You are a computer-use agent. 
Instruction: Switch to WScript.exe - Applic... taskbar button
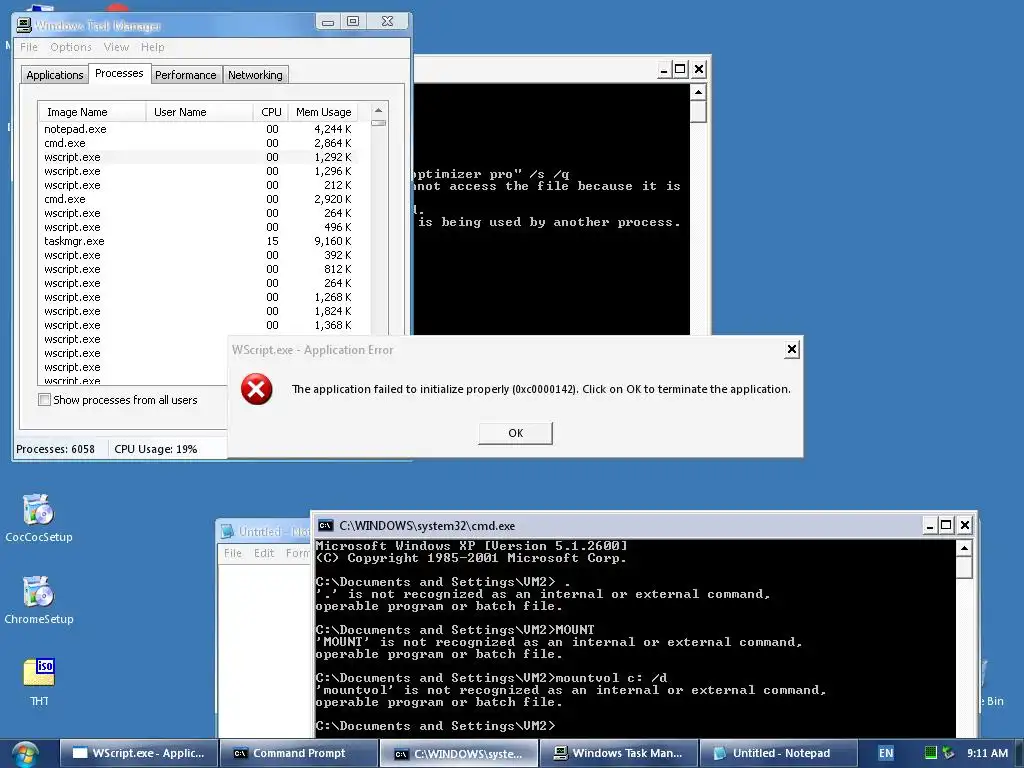click(x=138, y=753)
